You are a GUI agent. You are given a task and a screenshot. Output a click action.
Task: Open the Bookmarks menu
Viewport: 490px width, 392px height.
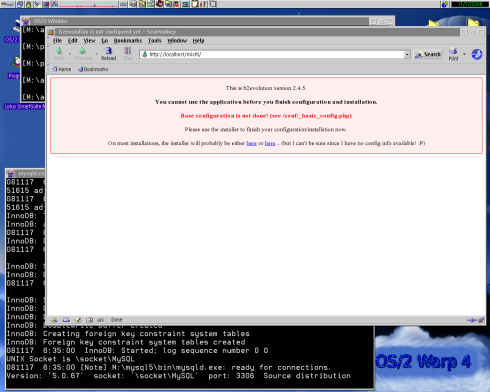[x=128, y=41]
